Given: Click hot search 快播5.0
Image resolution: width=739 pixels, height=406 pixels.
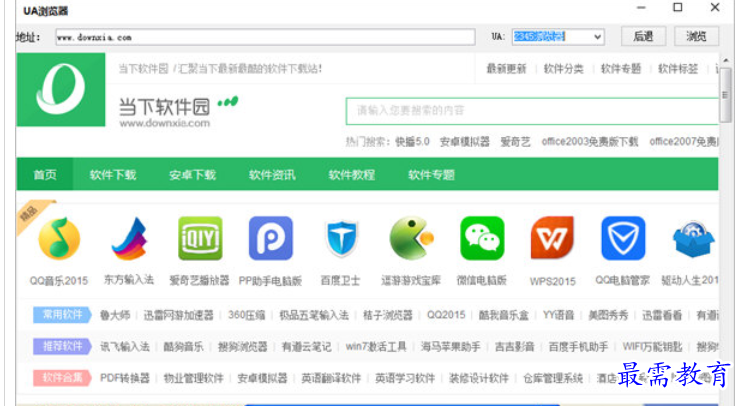Looking at the screenshot, I should click(412, 141).
